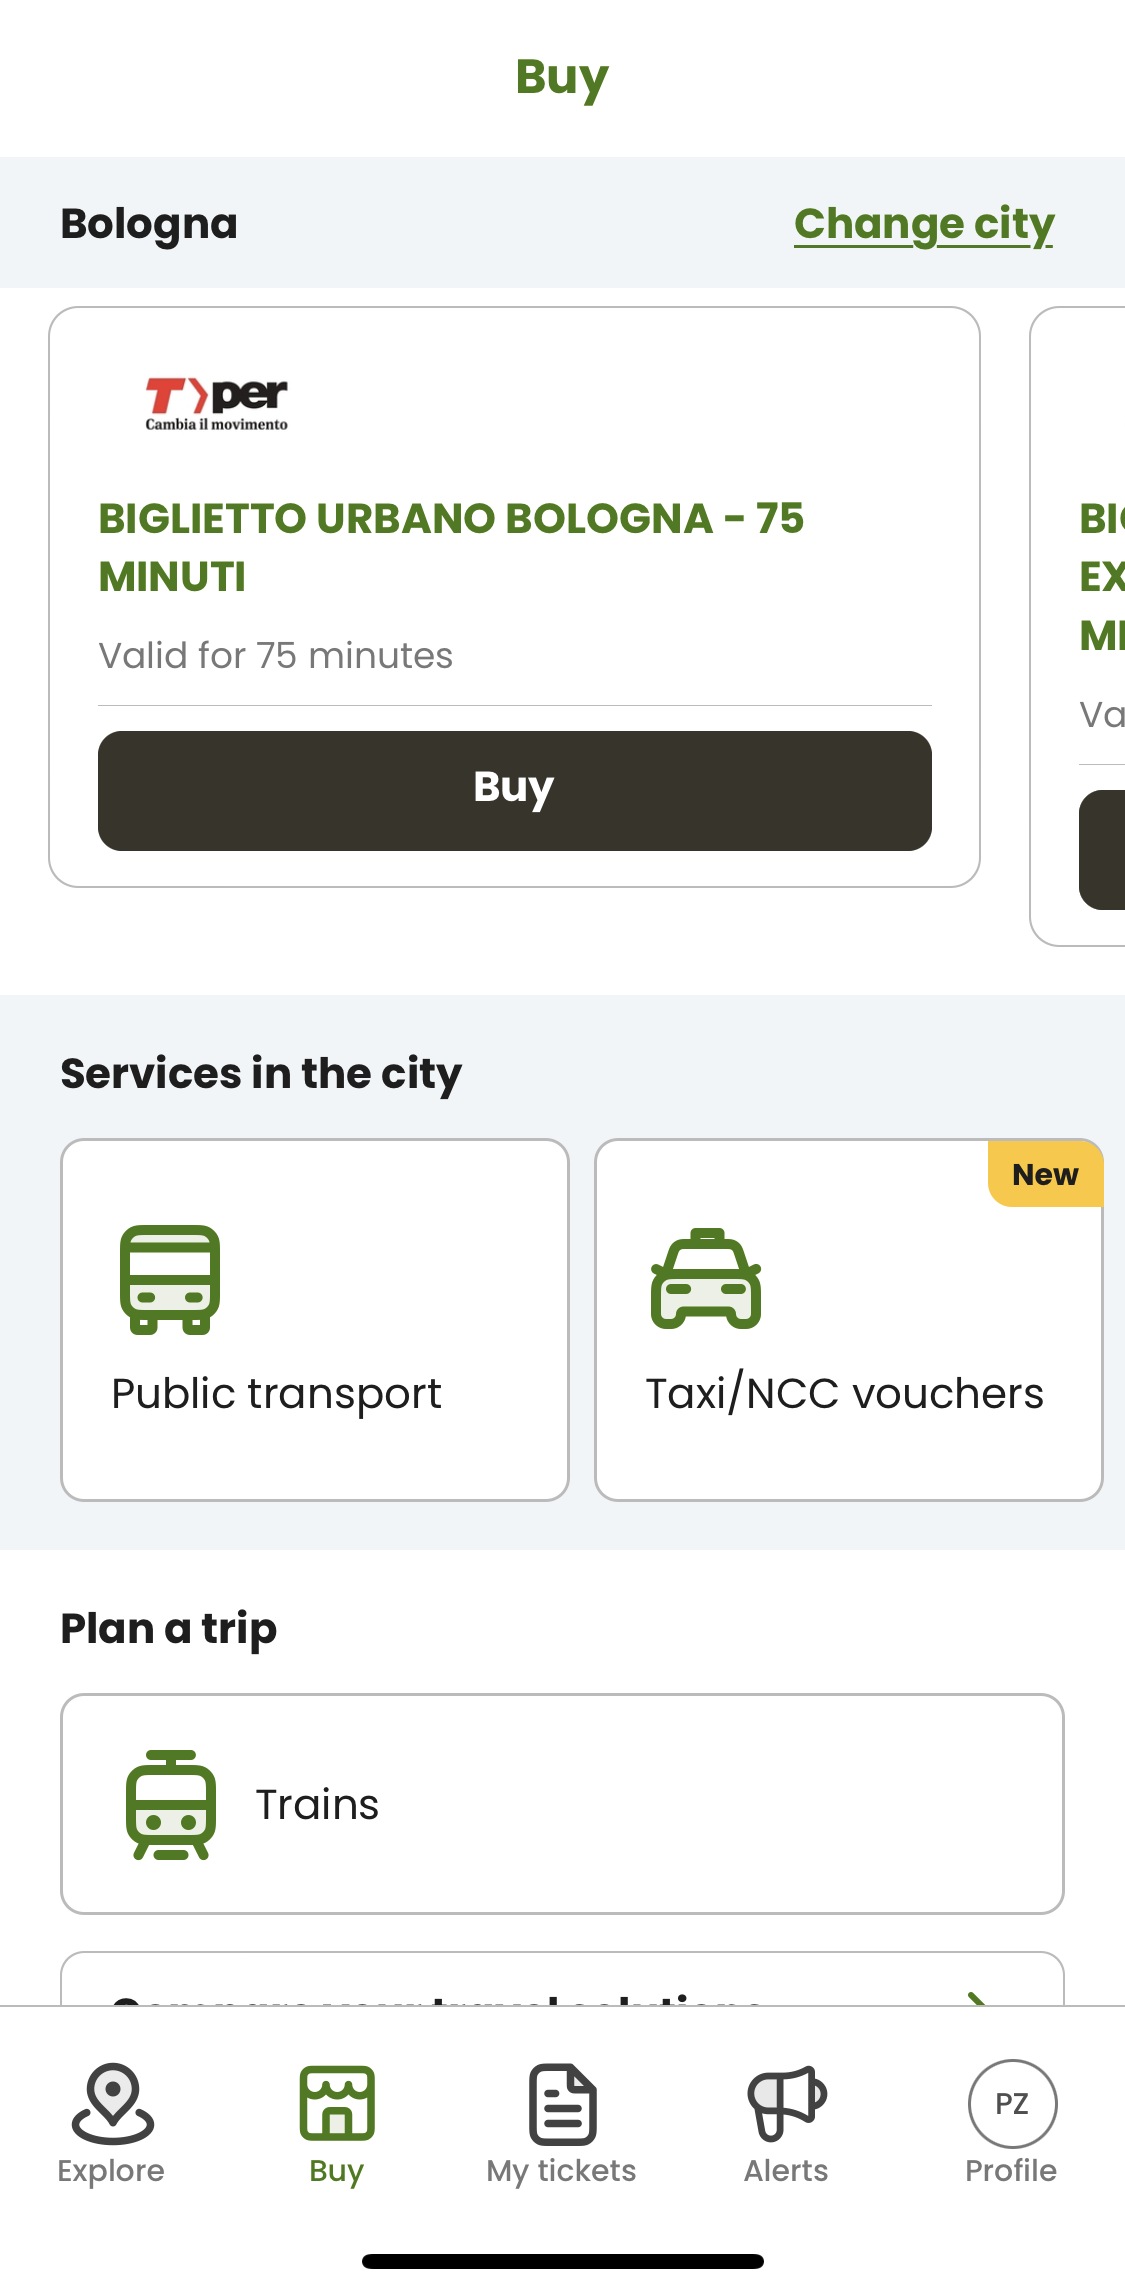Viewport: 1125px width, 2276px height.
Task: Switch to the Alerts tab label
Action: click(x=787, y=2171)
